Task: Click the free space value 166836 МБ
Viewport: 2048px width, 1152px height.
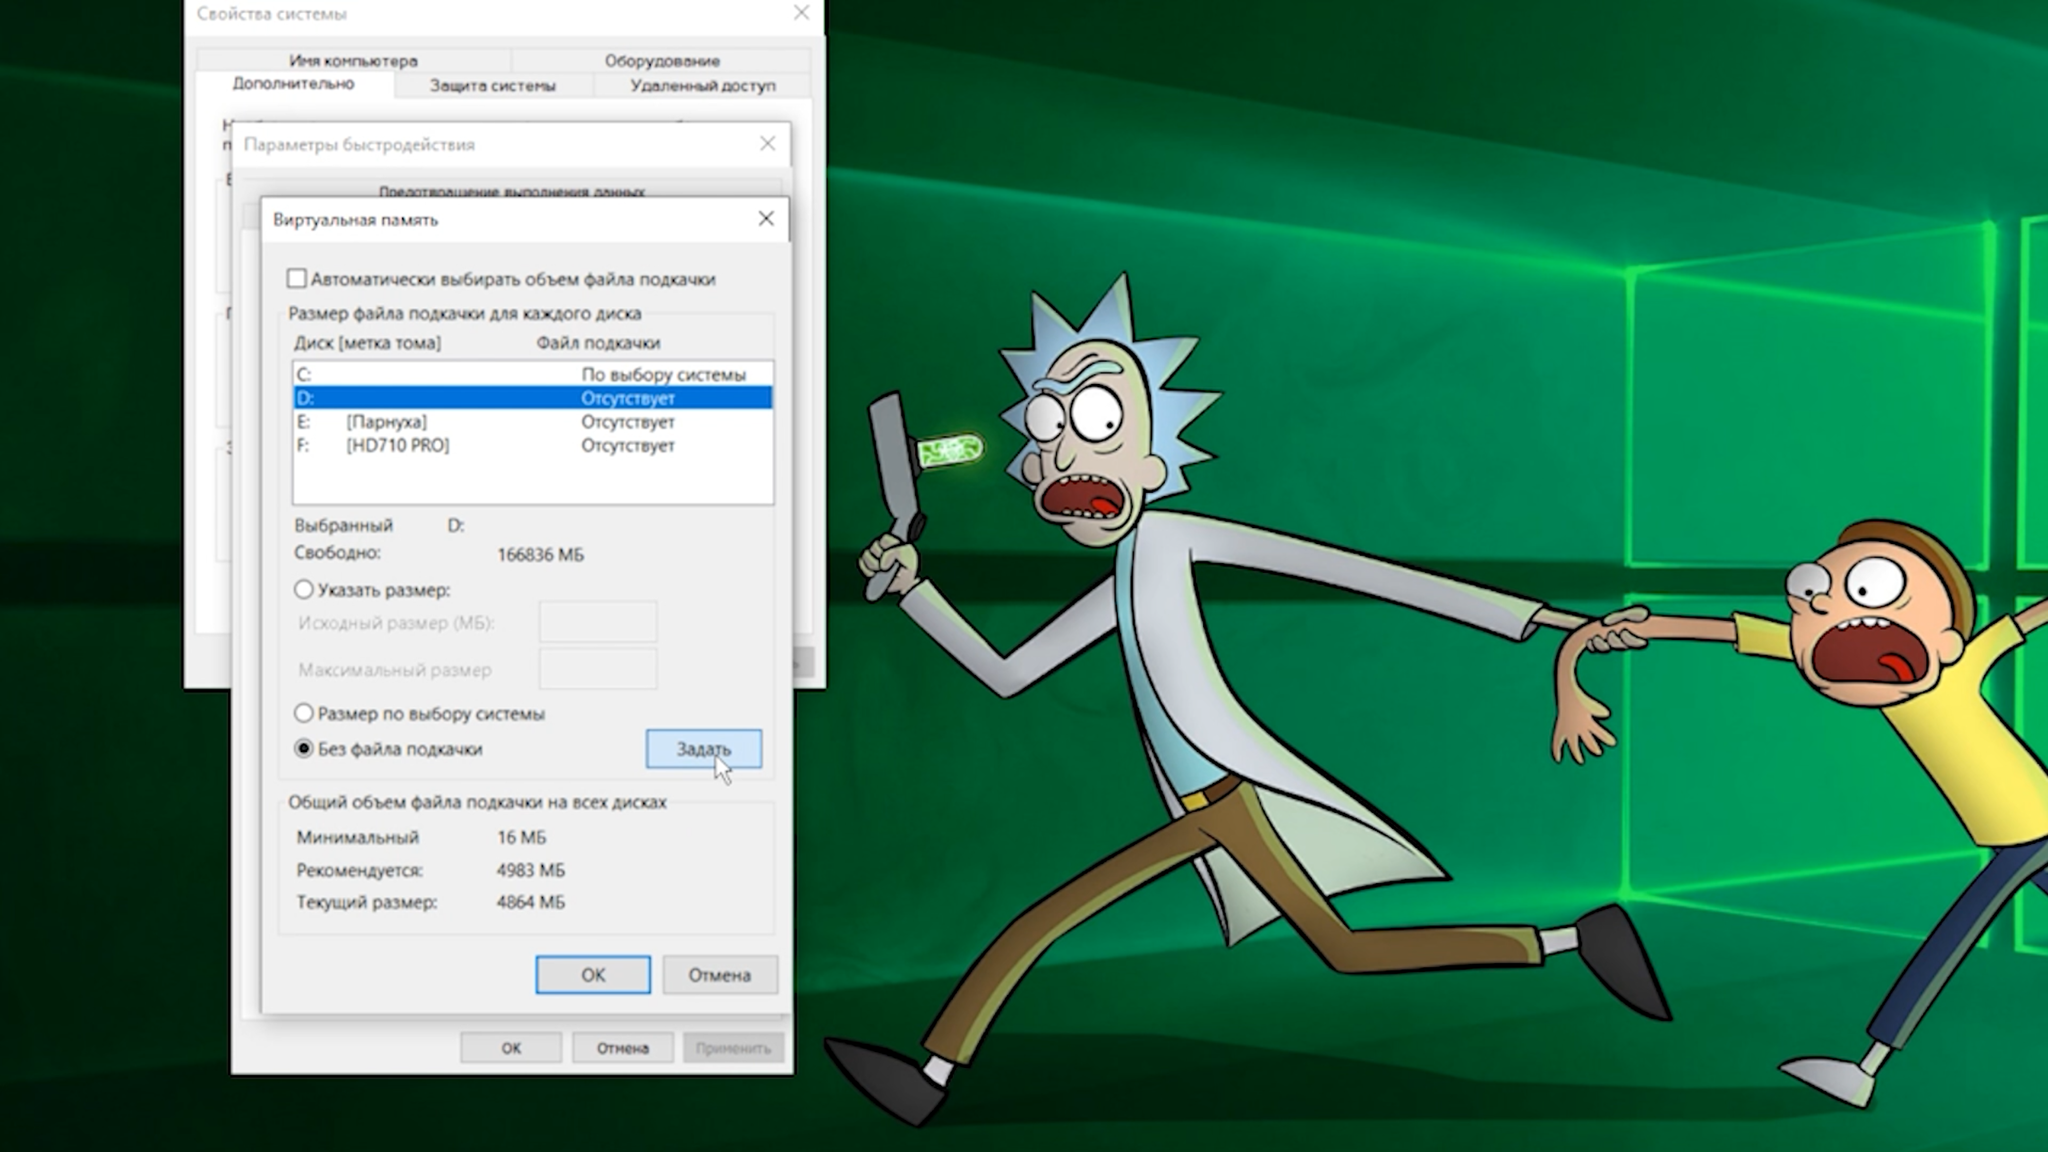Action: tap(540, 554)
